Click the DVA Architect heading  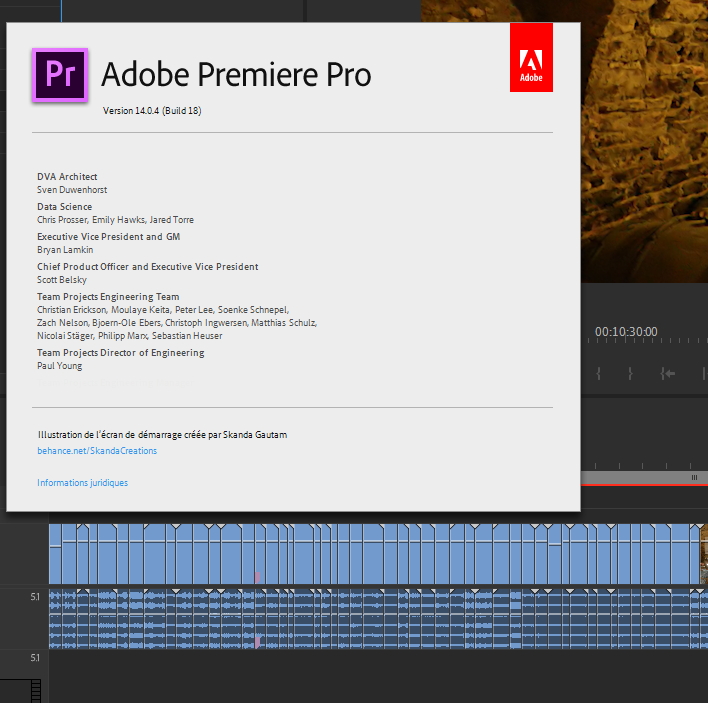click(x=67, y=177)
